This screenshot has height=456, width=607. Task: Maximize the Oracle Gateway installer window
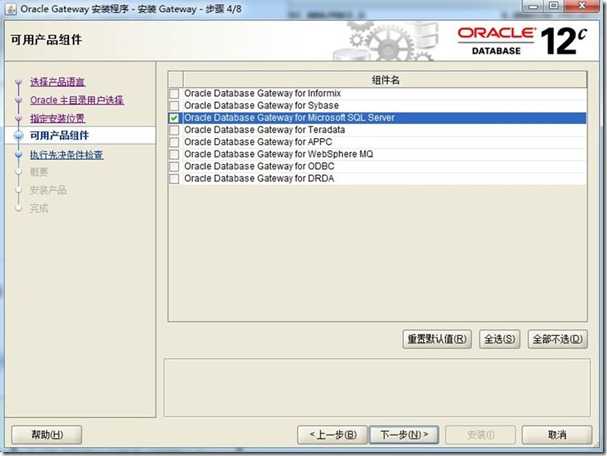pyautogui.click(x=554, y=7)
